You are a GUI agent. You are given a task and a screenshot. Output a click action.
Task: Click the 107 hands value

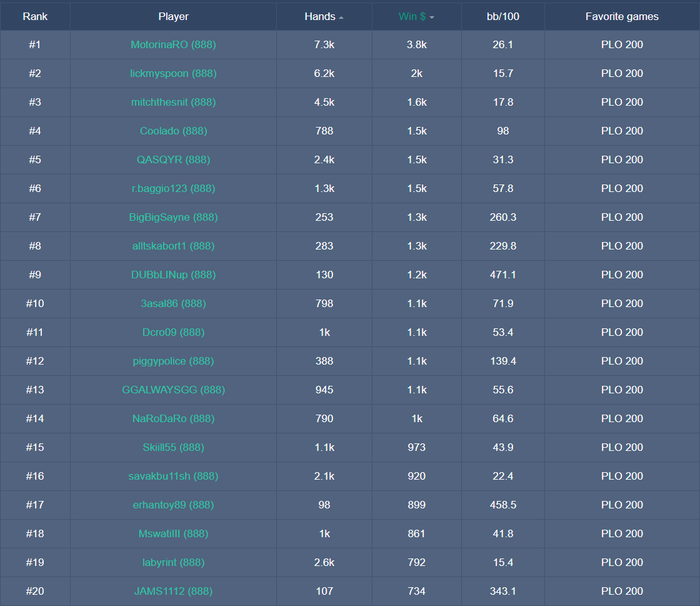pos(324,591)
